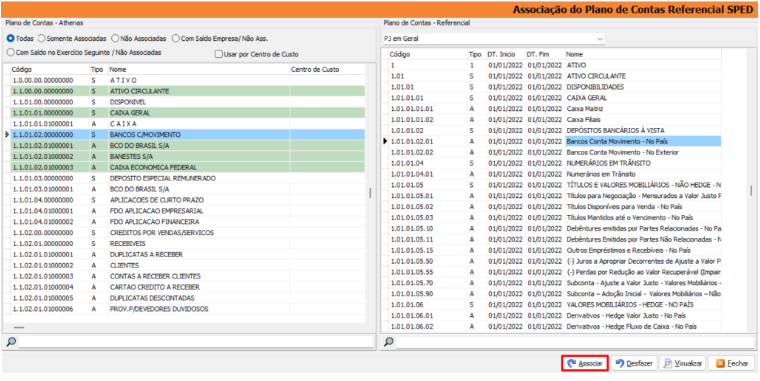Screen dimensions: 760x381
Task: Select Derivativos - Hedge Fluxo de Caixa row
Action: tap(555, 326)
